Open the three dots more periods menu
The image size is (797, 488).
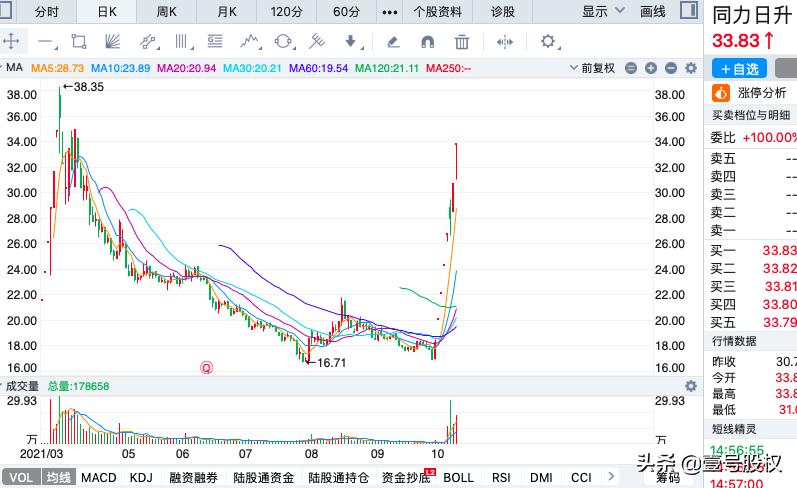pyautogui.click(x=390, y=12)
